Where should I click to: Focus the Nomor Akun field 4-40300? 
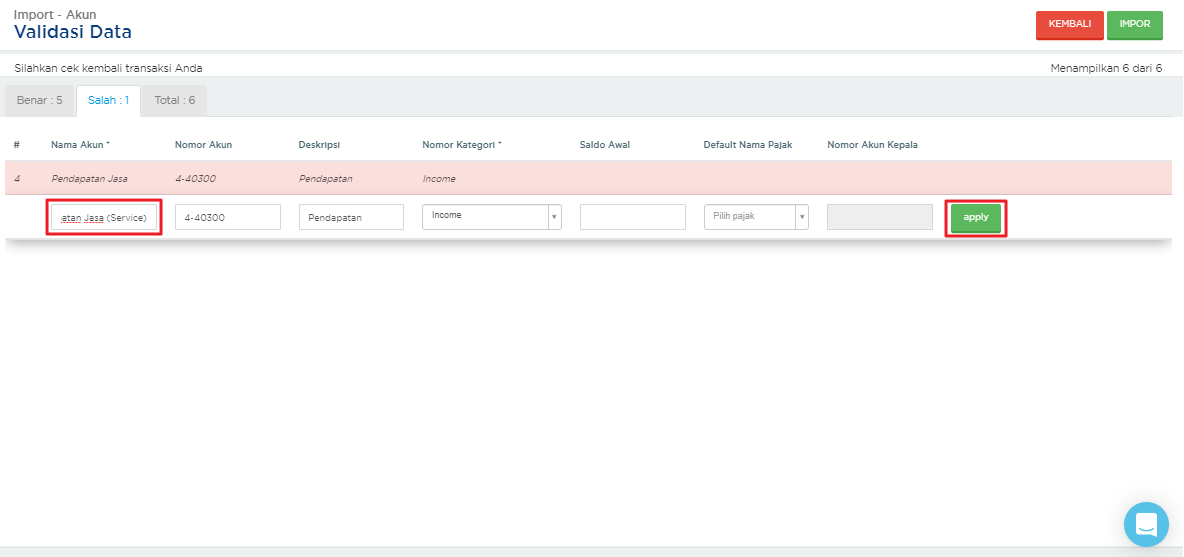coord(227,217)
